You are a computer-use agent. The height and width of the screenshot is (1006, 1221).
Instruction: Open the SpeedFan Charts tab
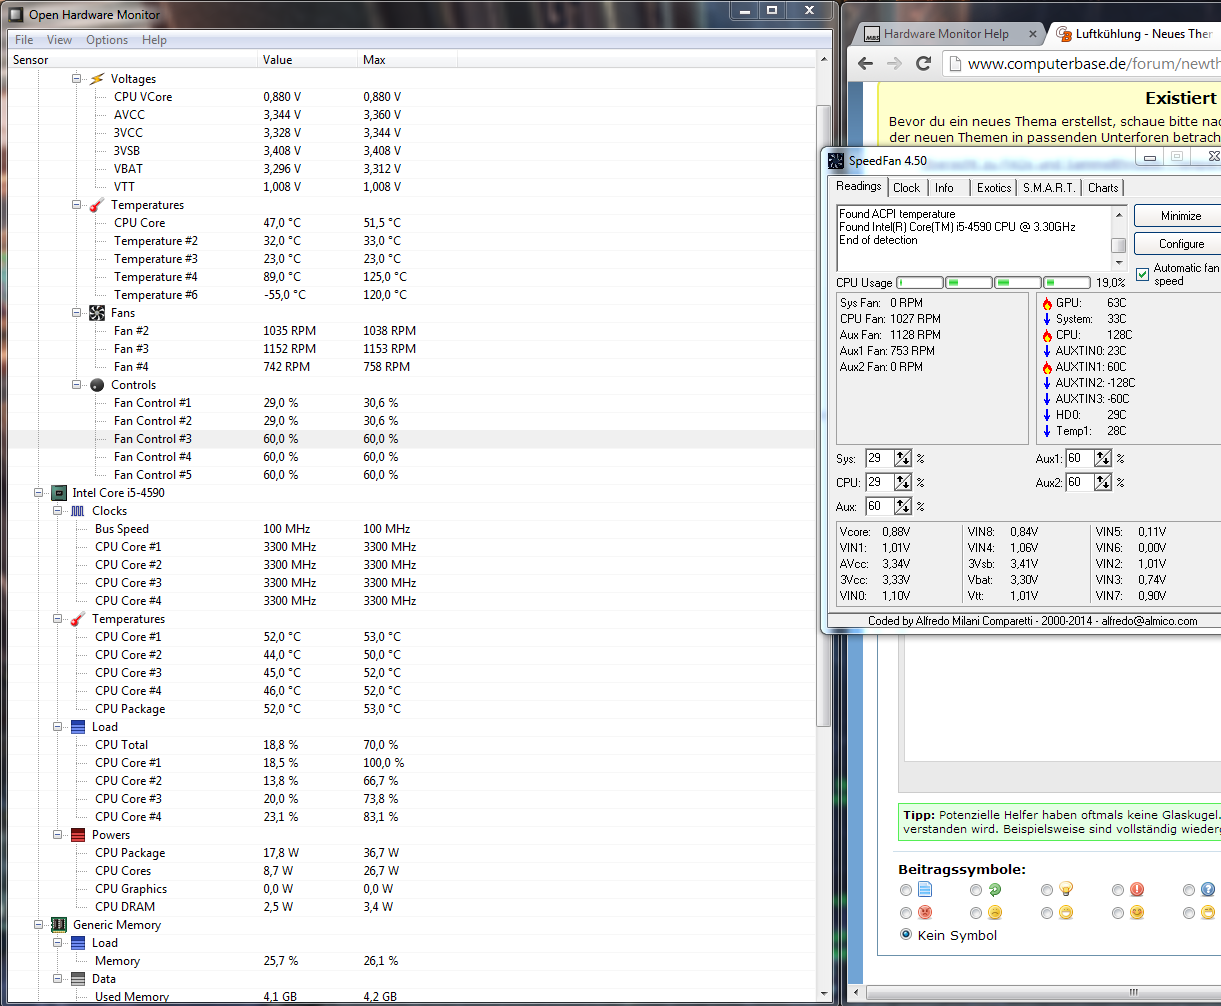click(x=1103, y=188)
